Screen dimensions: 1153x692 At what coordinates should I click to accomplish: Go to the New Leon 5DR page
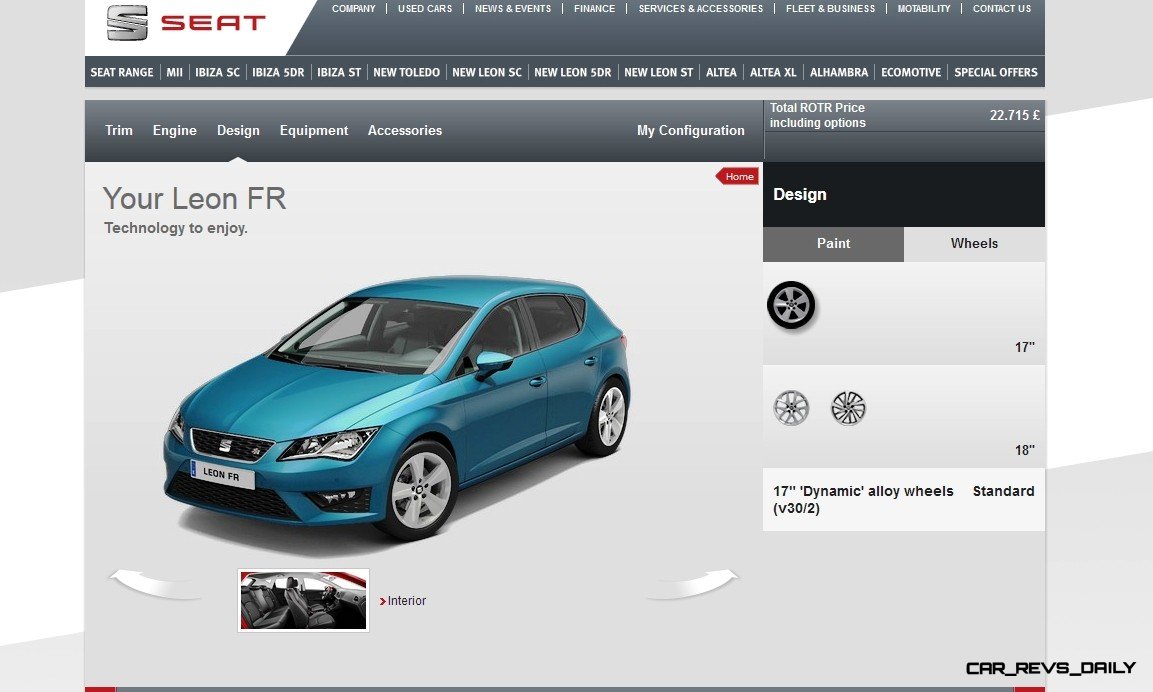click(573, 72)
